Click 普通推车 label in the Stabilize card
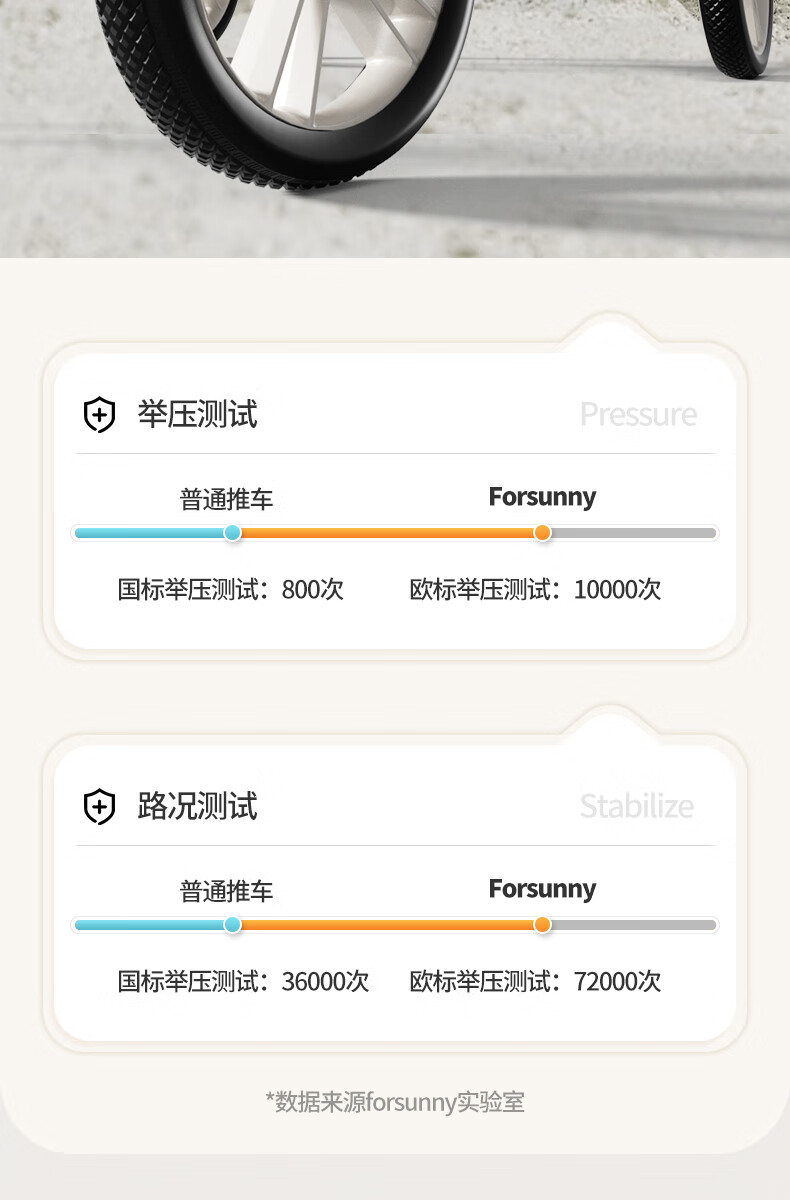Image resolution: width=790 pixels, height=1200 pixels. tap(226, 891)
